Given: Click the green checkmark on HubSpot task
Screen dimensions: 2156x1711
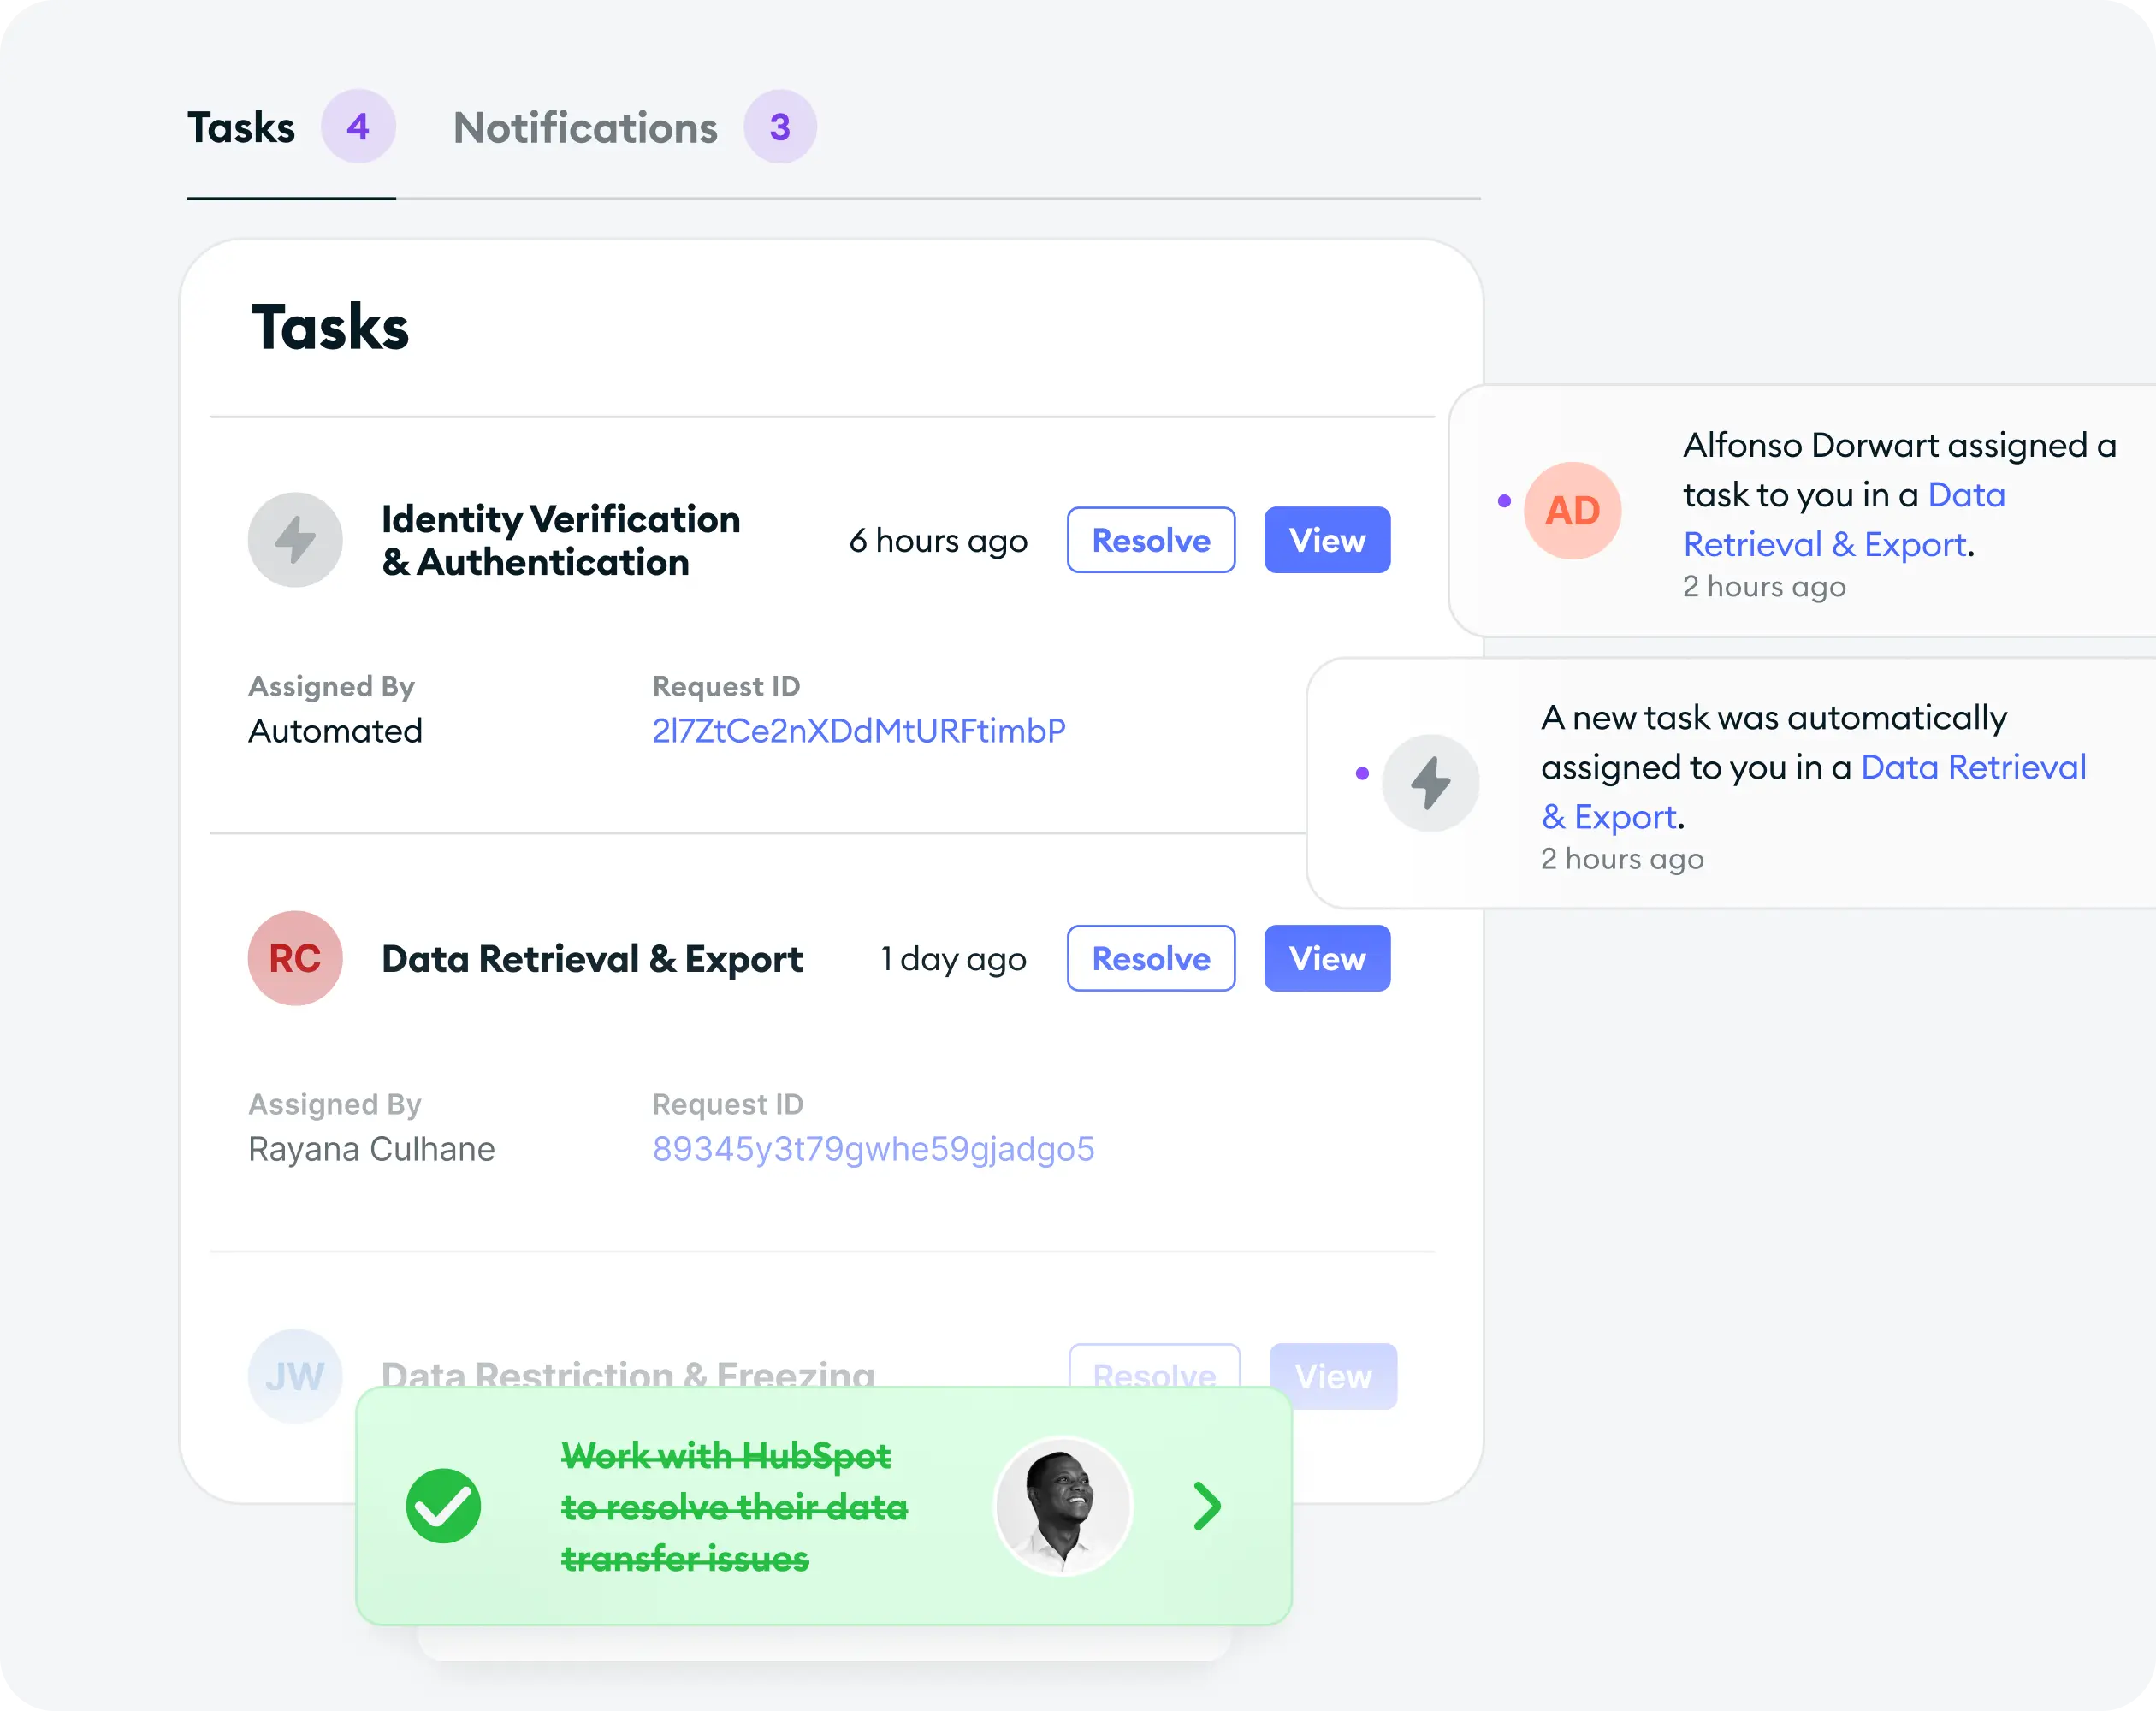Looking at the screenshot, I should click(443, 1506).
